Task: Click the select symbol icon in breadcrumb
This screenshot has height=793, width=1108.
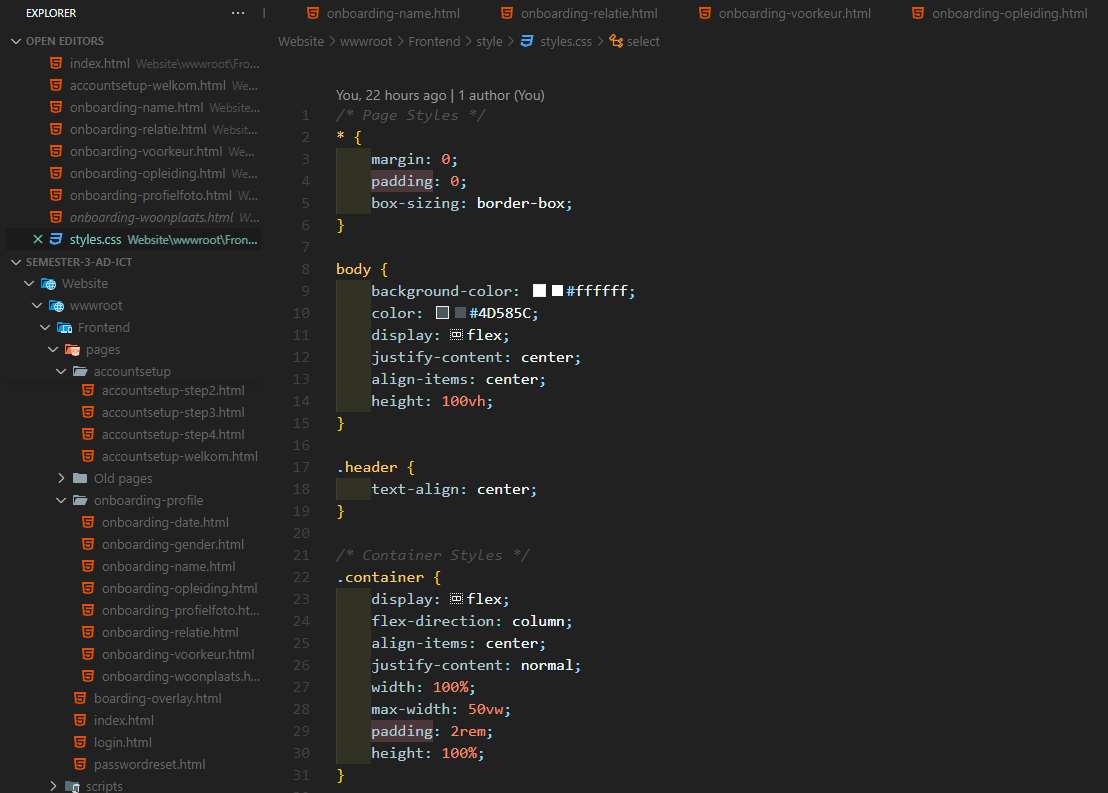Action: (616, 41)
